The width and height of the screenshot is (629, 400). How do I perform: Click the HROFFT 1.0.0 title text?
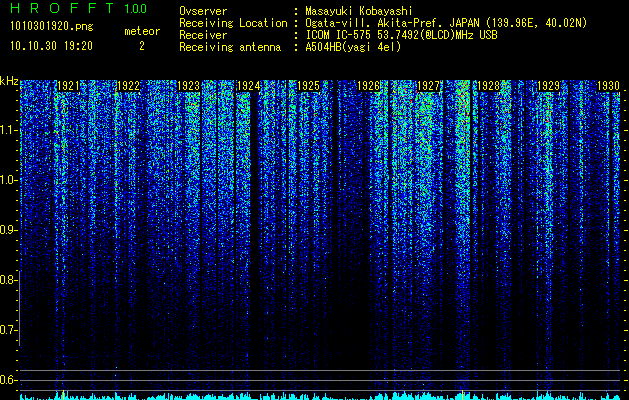79,8
